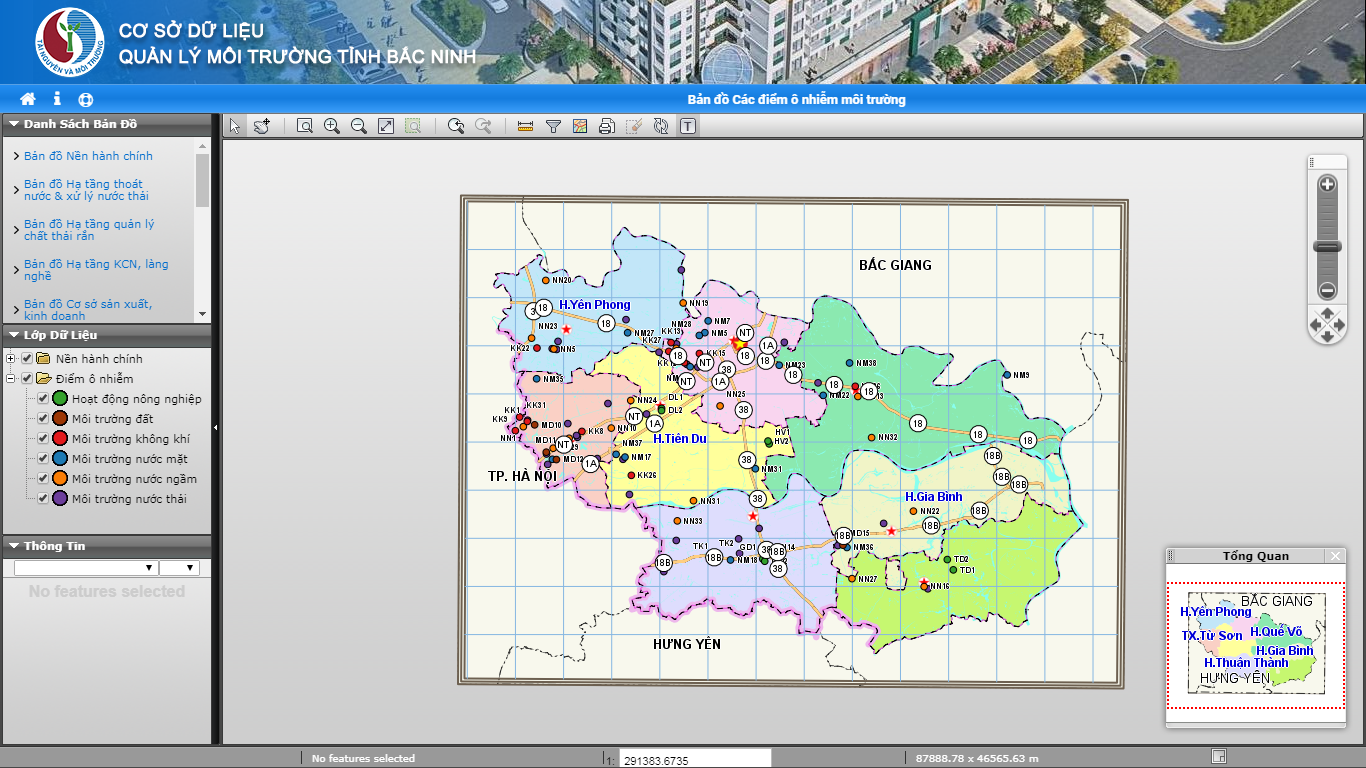Click the Điểm ô nhiễm layer name in the tree
The image size is (1366, 768).
pos(94,379)
